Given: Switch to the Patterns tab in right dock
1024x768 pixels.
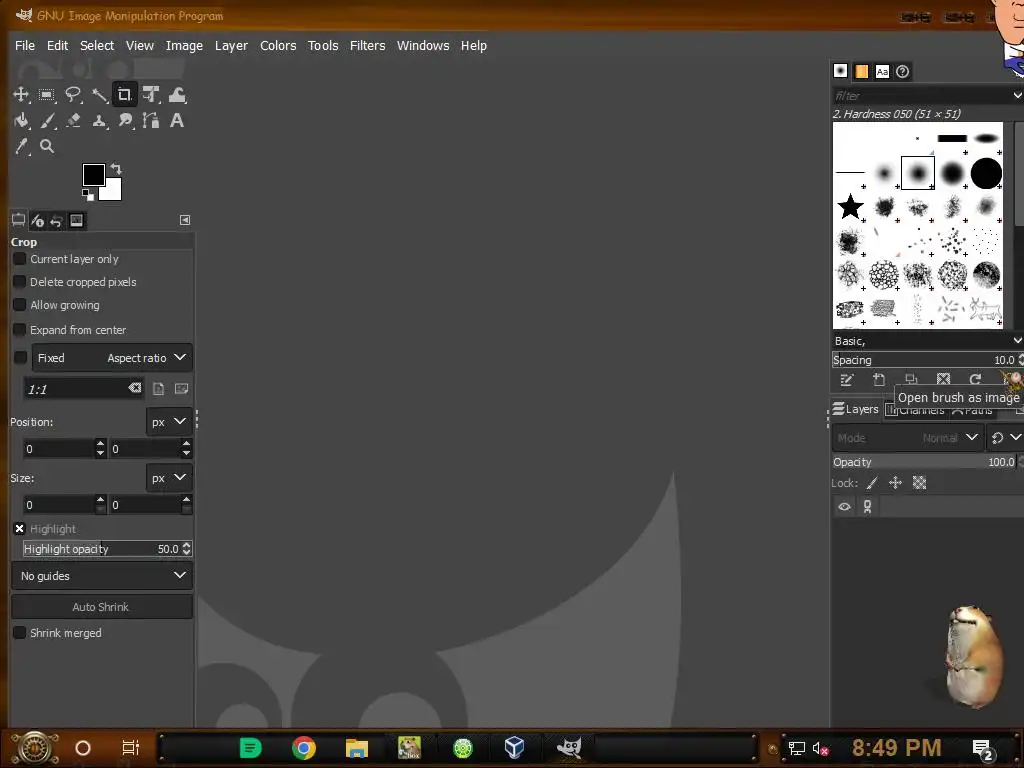Looking at the screenshot, I should [861, 71].
